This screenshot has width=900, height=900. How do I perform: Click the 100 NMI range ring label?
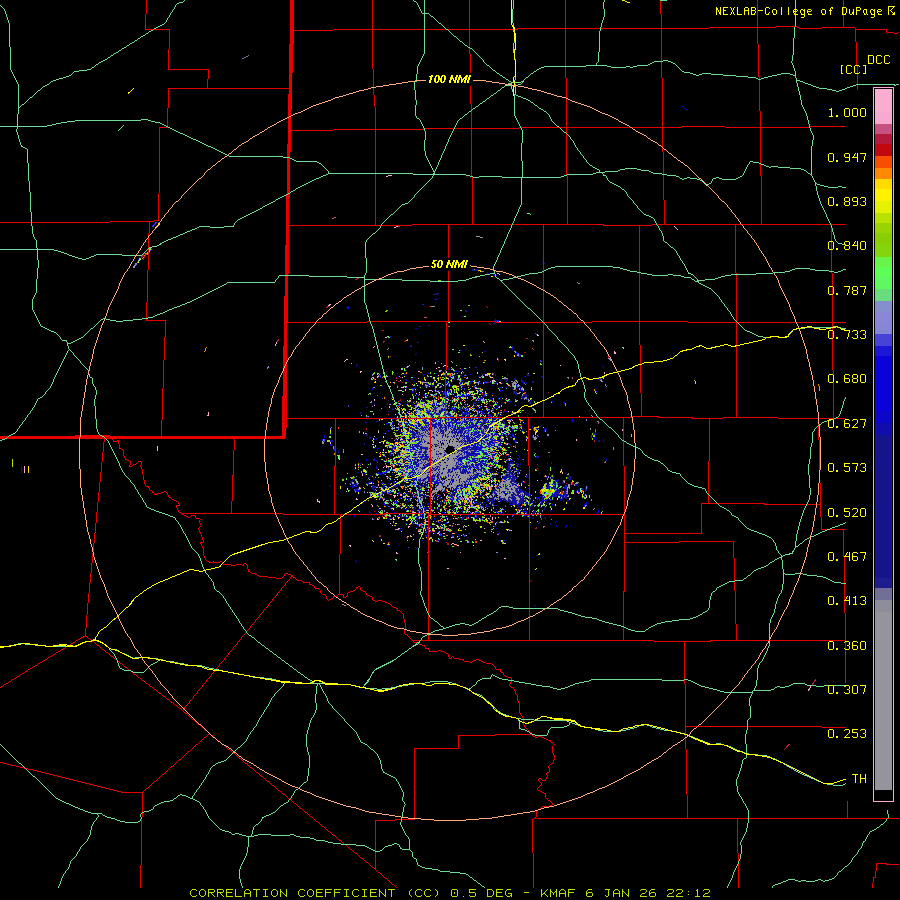point(449,79)
